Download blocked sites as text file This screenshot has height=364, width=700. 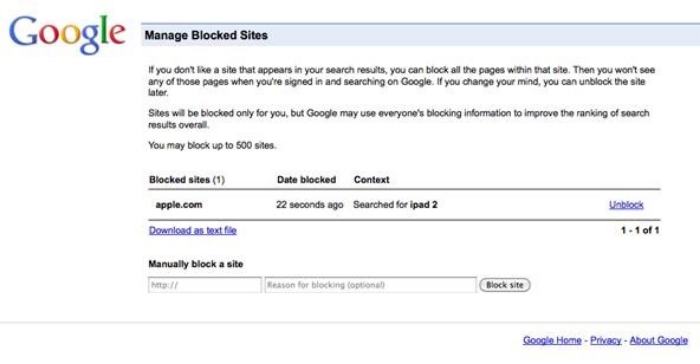pos(192,230)
